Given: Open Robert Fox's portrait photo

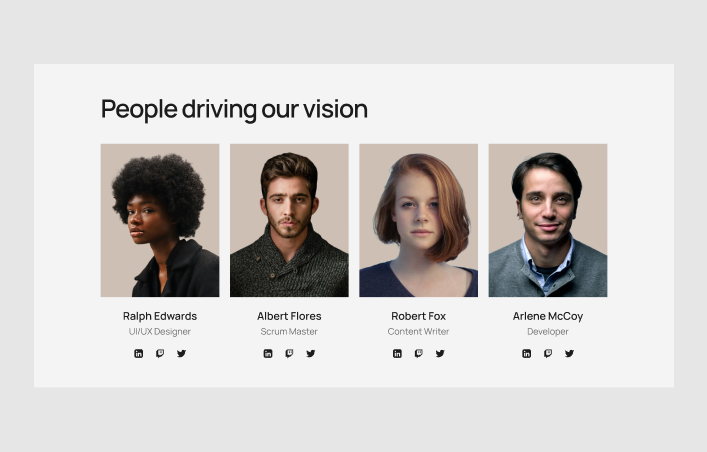Looking at the screenshot, I should coord(419,221).
